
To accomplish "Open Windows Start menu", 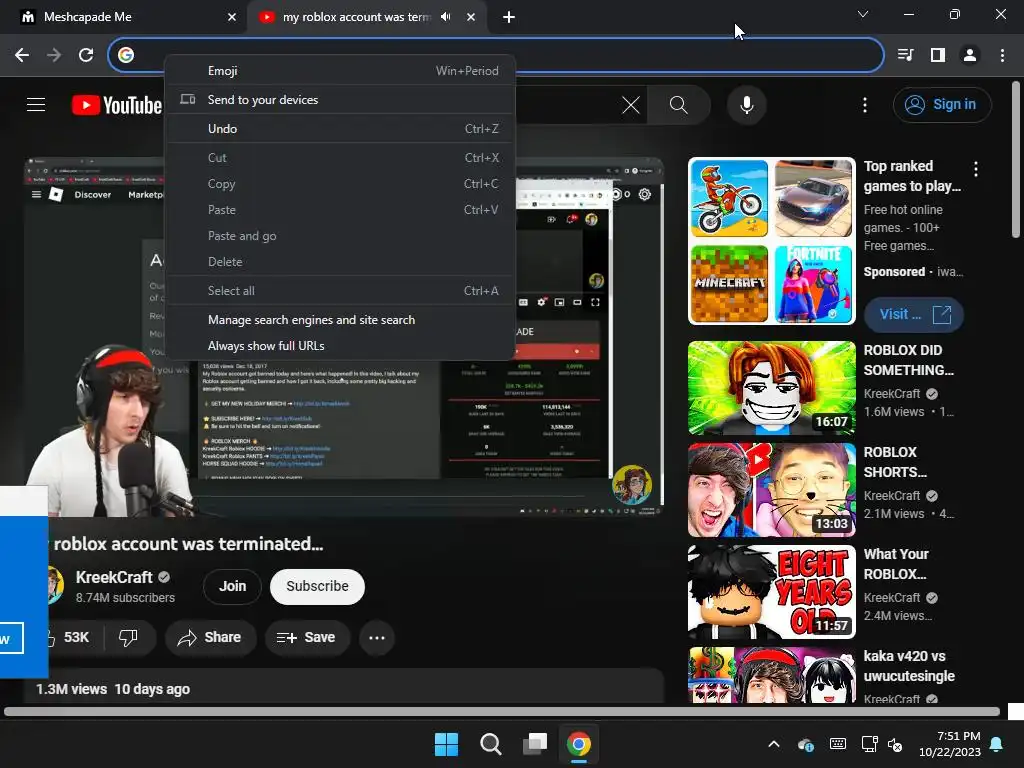I will 447,744.
